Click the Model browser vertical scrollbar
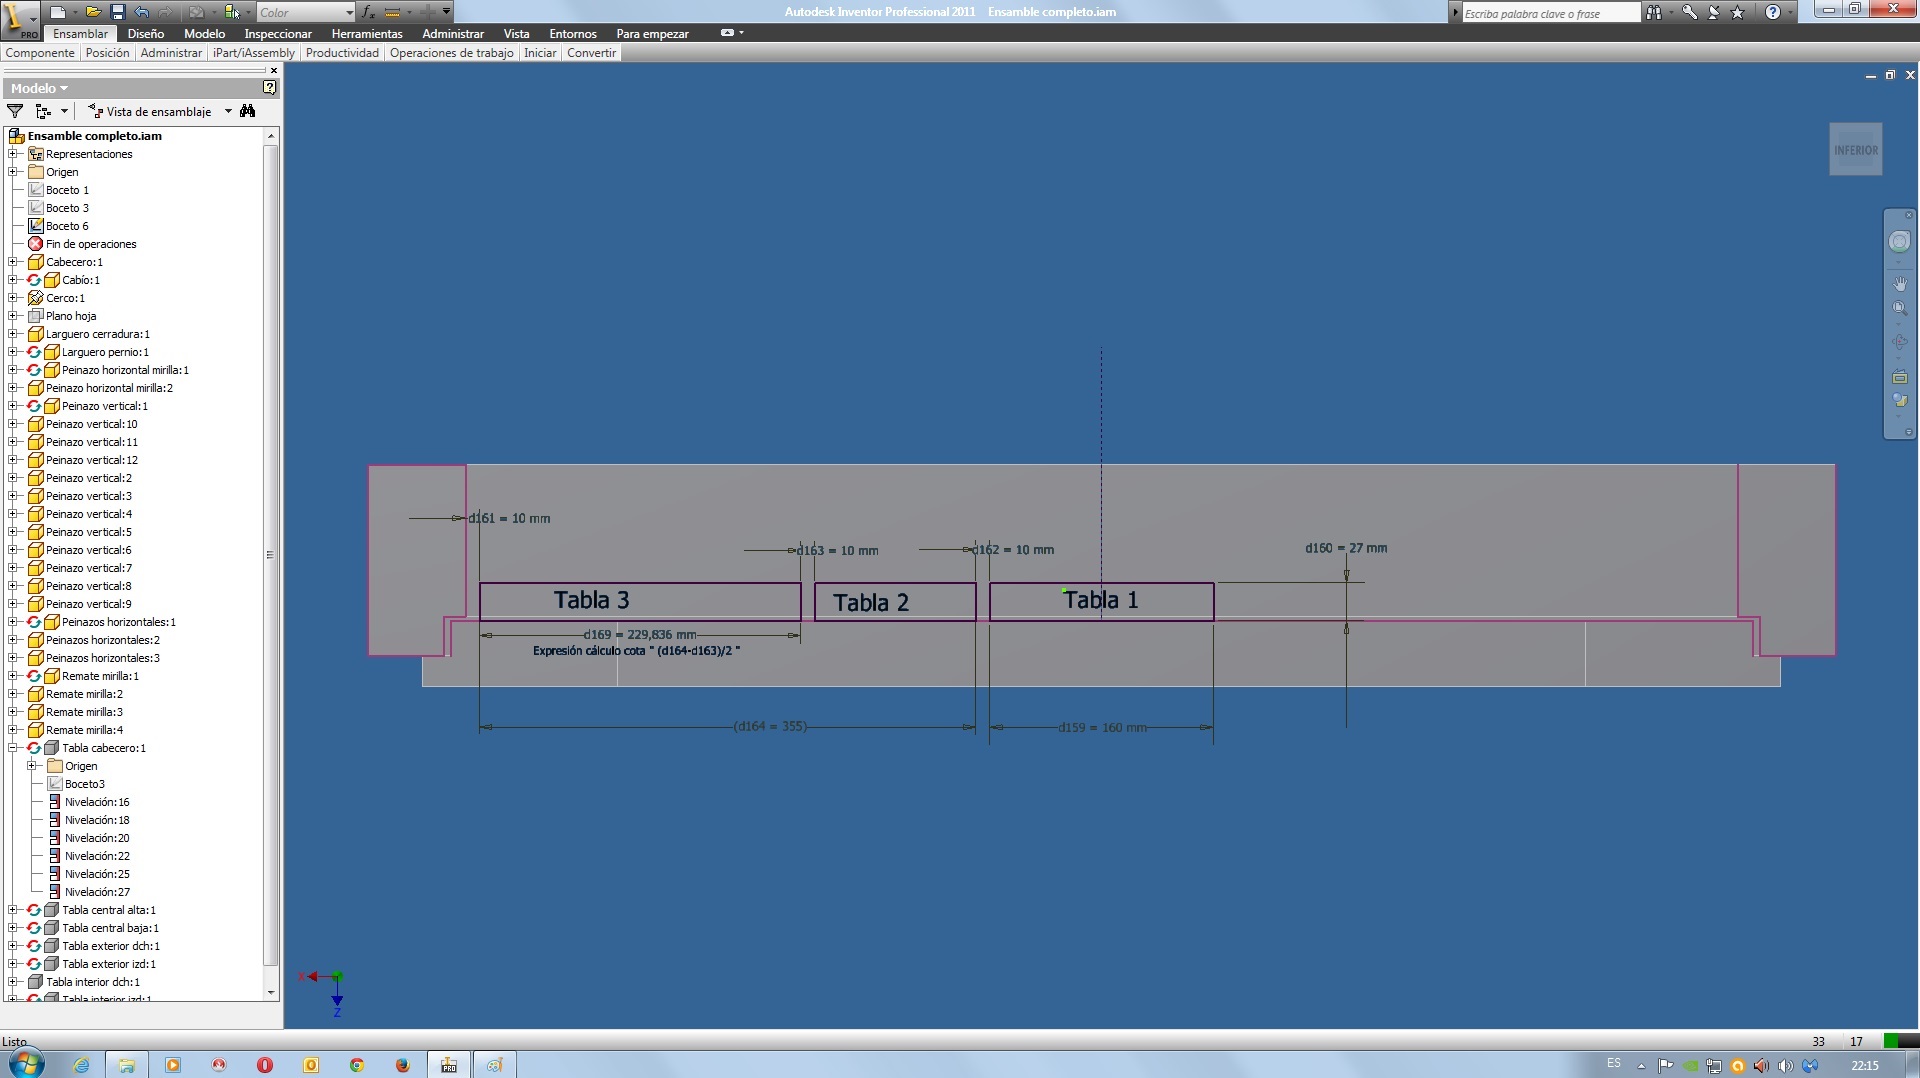1920x1078 pixels. [x=270, y=555]
